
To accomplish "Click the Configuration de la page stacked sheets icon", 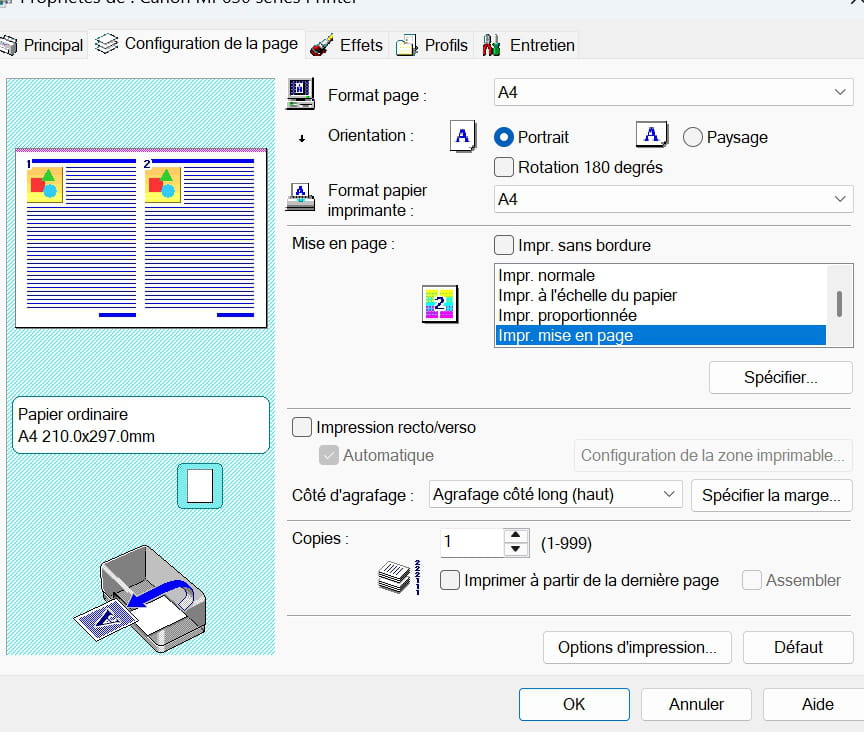I will (106, 44).
